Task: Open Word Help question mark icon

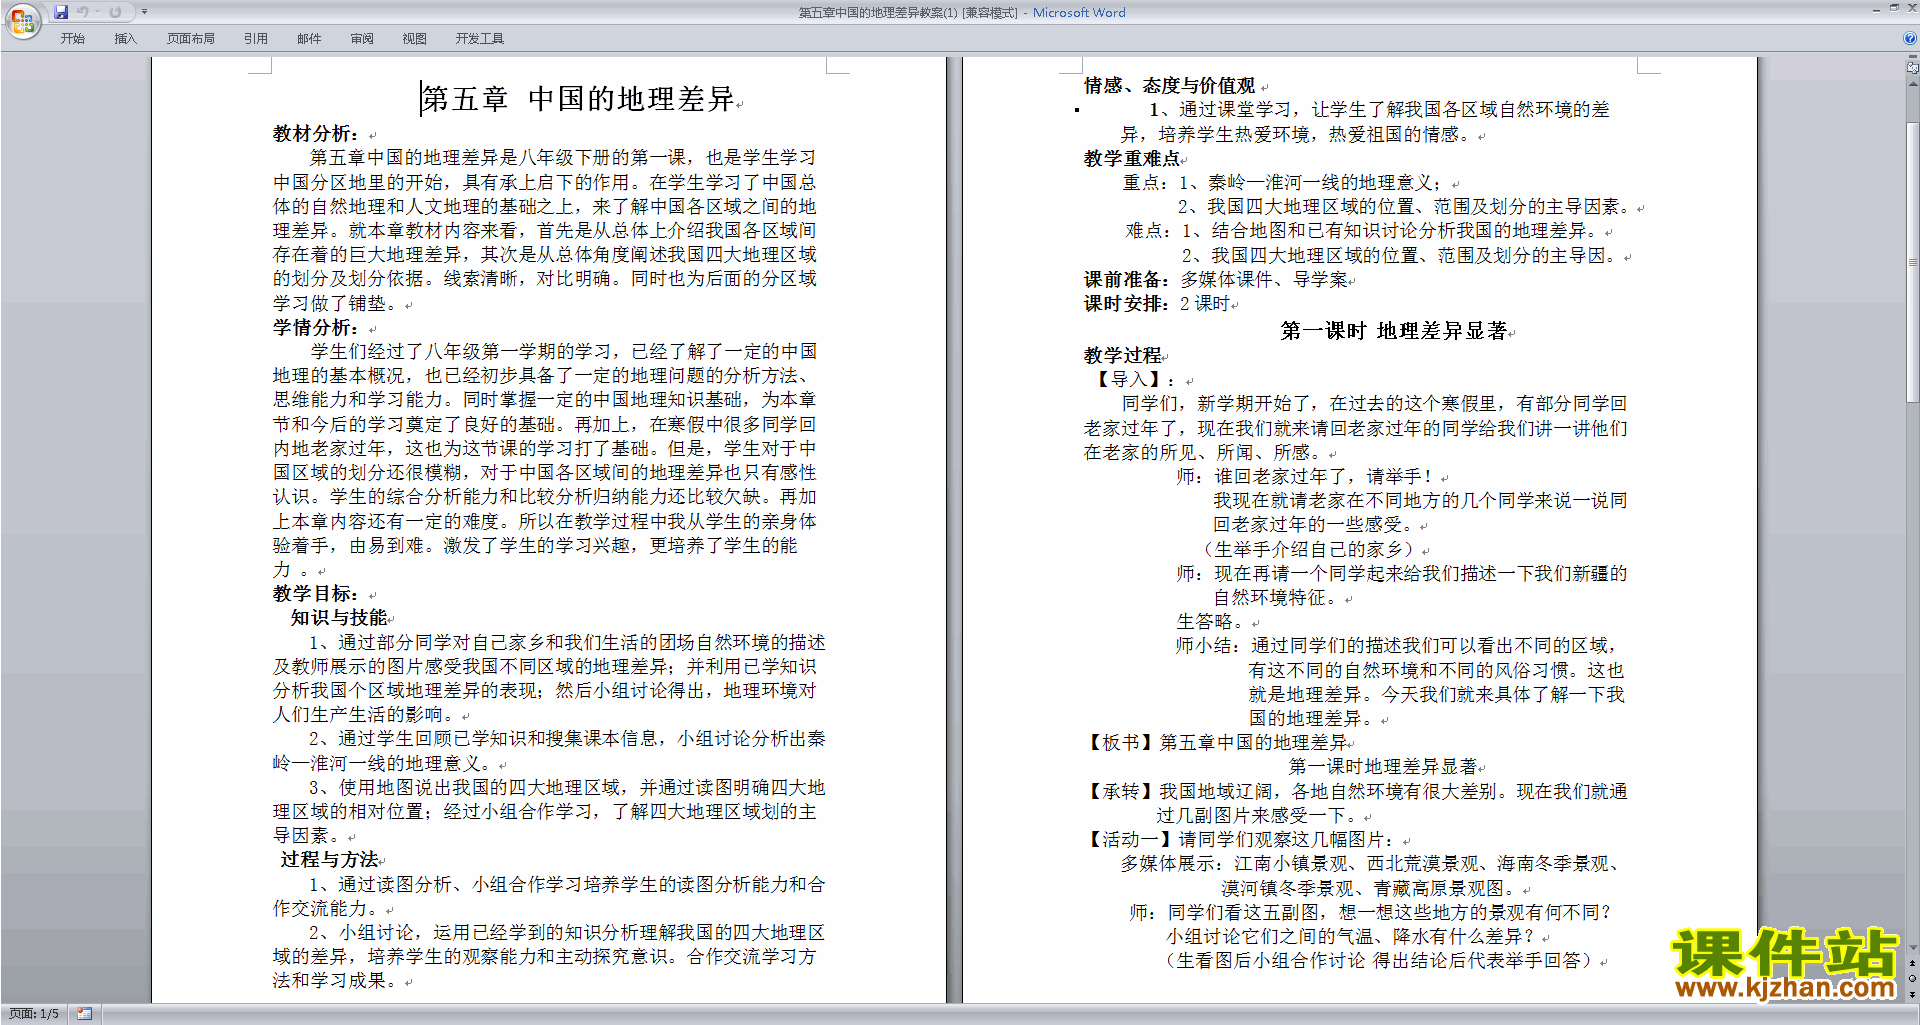Action: click(x=1910, y=38)
